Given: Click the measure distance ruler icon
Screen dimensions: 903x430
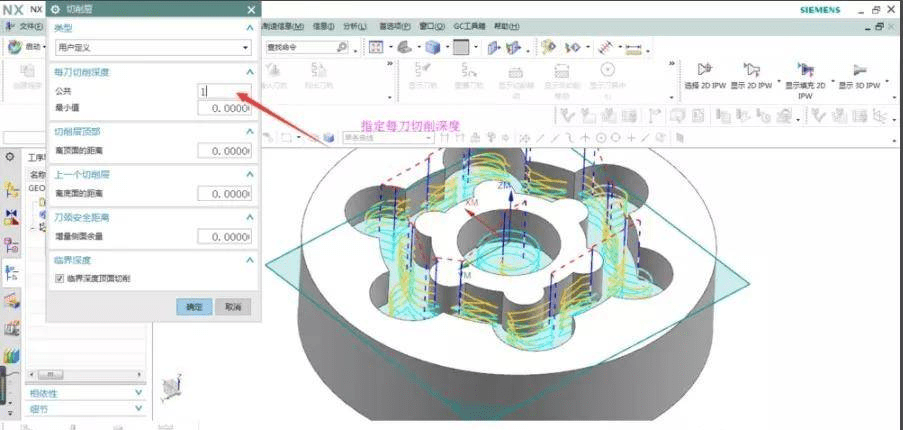Looking at the screenshot, I should tap(633, 48).
